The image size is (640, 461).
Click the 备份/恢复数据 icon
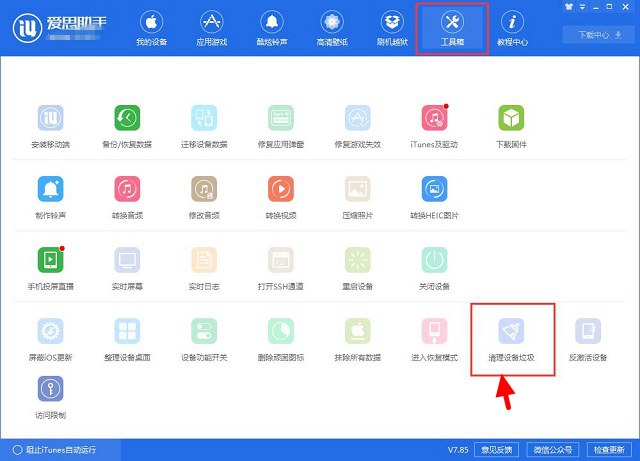click(x=127, y=118)
